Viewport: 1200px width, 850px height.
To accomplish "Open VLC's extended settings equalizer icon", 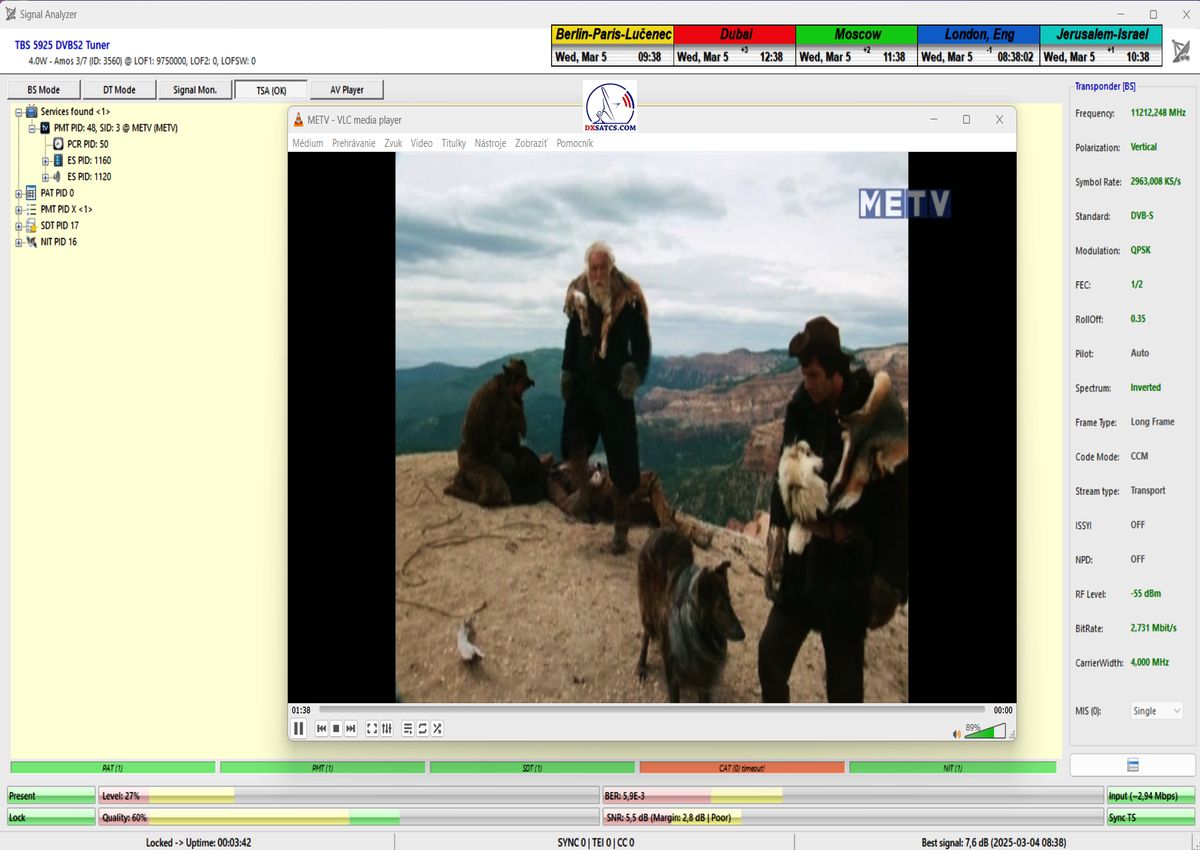I will (388, 728).
